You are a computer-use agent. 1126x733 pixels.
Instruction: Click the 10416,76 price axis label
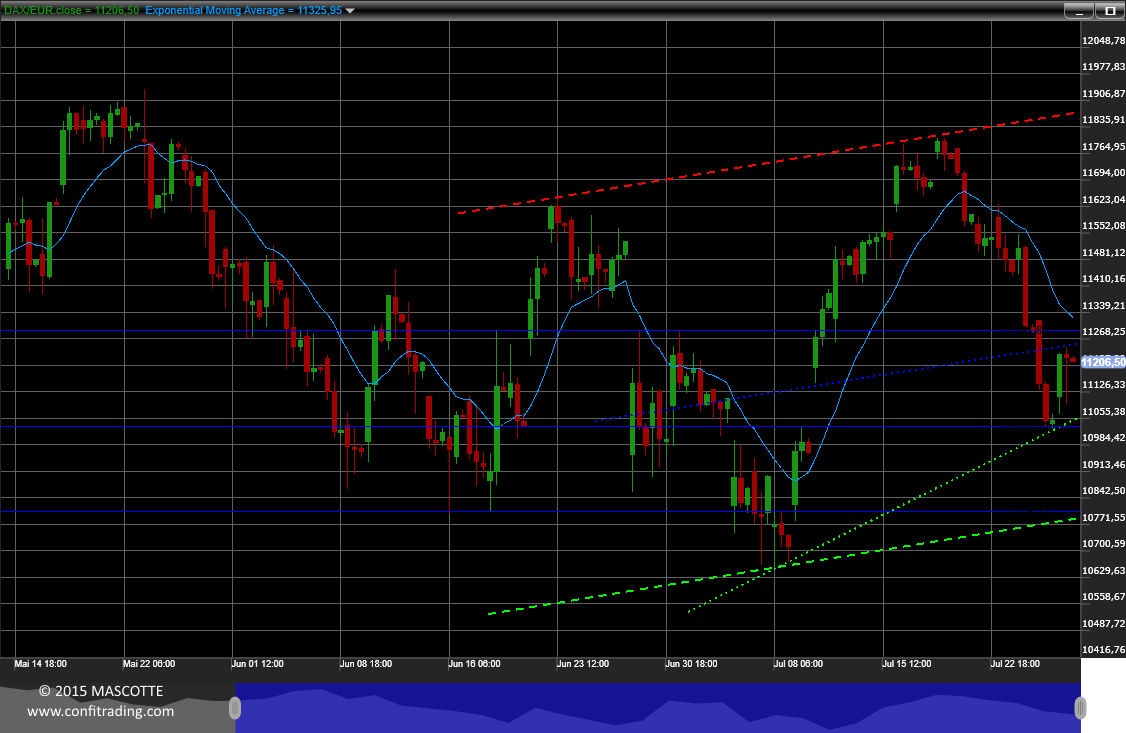[1103, 650]
